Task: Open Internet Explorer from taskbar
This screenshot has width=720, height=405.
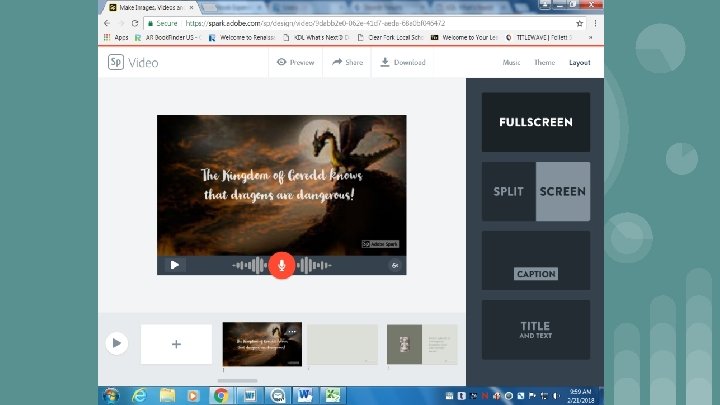Action: click(x=139, y=395)
